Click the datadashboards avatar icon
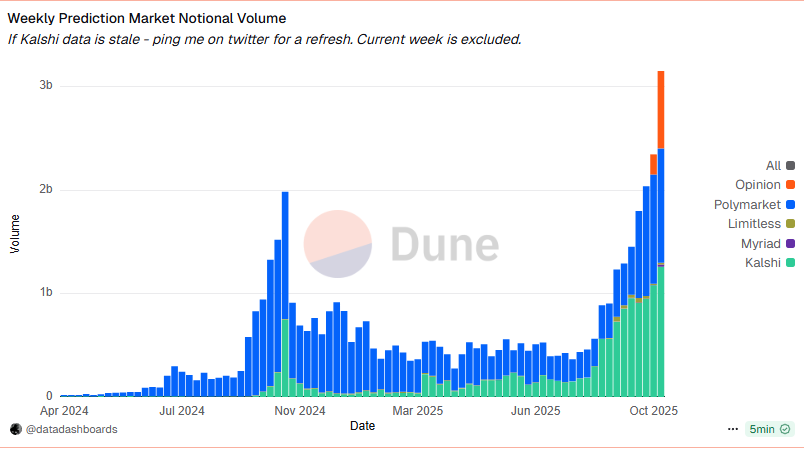The width and height of the screenshot is (804, 451). click(16, 429)
